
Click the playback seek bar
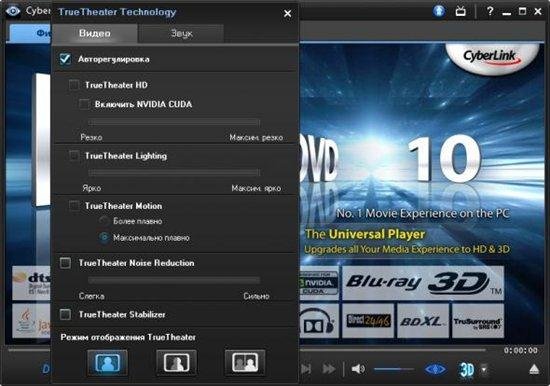(393, 350)
